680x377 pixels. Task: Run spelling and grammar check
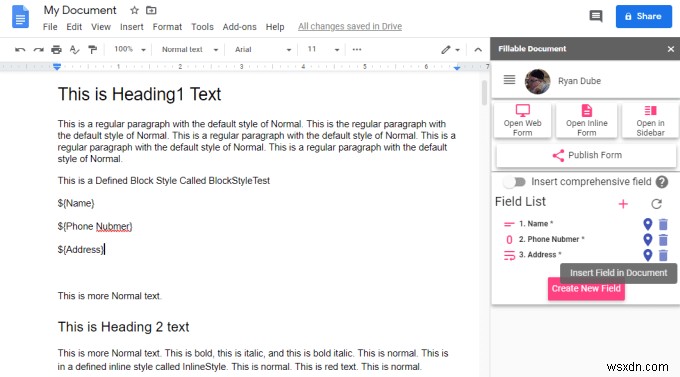(x=75, y=50)
